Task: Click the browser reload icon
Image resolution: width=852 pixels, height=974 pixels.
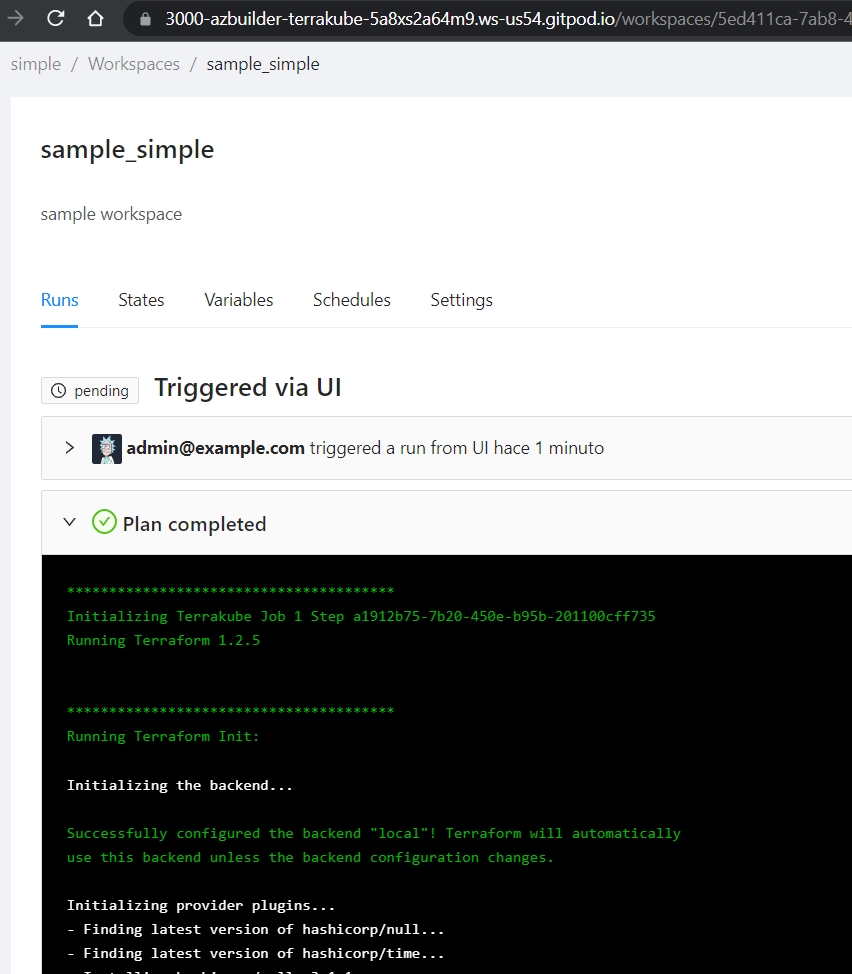Action: point(56,19)
